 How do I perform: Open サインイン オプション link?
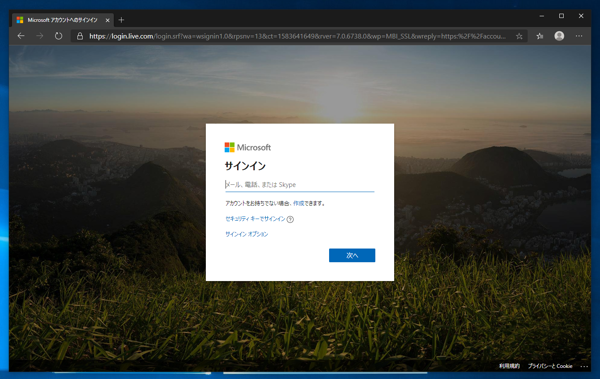pyautogui.click(x=246, y=234)
